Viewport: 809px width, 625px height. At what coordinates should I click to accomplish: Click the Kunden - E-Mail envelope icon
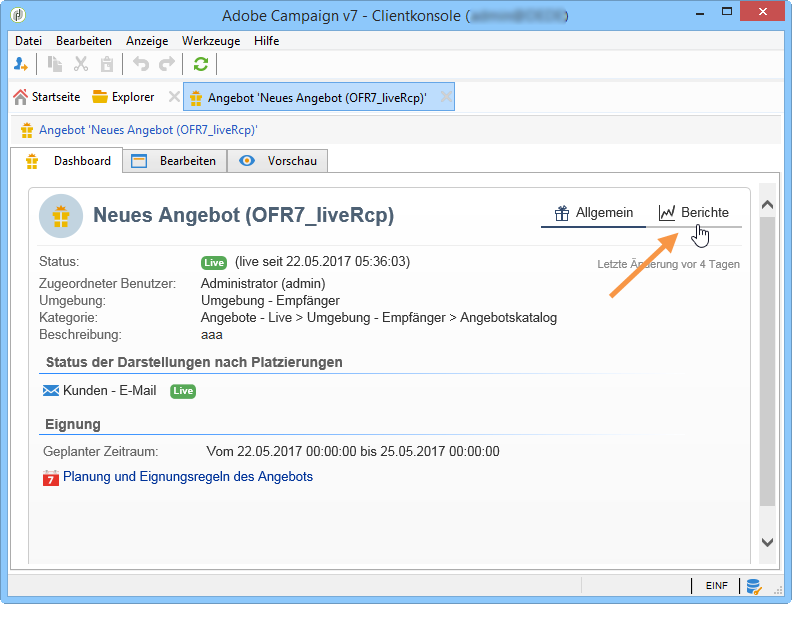coord(51,391)
